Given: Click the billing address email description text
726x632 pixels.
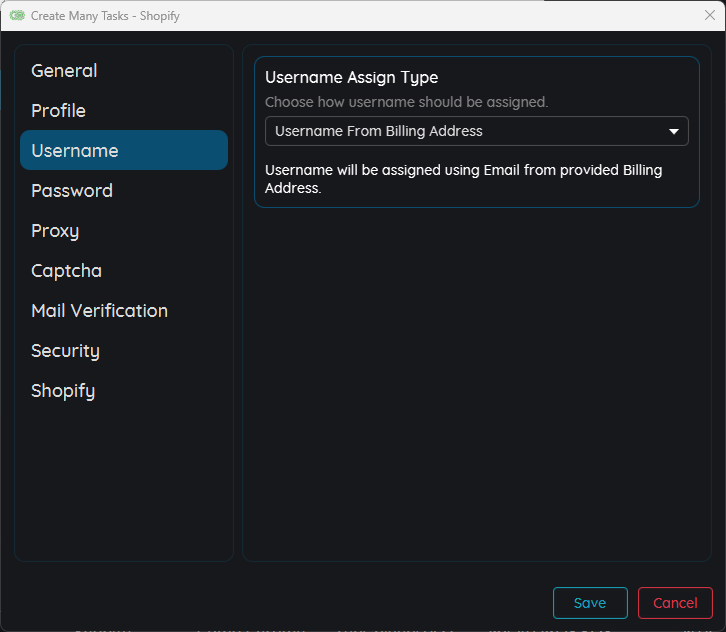Looking at the screenshot, I should (463, 179).
